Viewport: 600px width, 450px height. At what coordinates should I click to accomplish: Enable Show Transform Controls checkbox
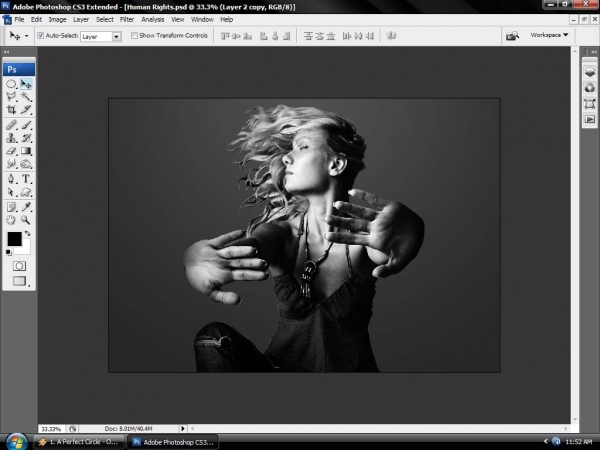(x=134, y=36)
